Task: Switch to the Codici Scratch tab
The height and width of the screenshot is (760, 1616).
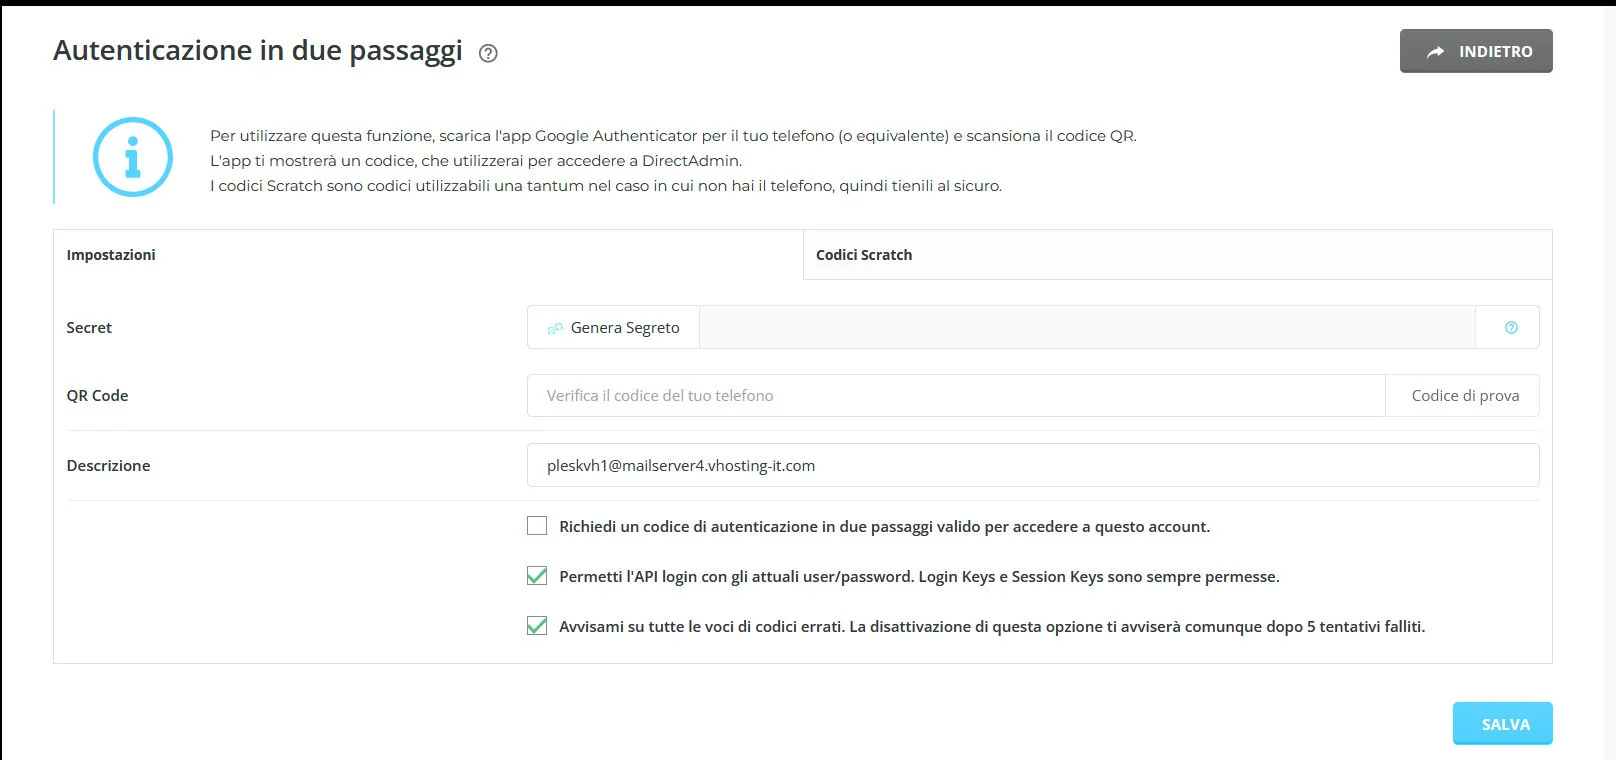Action: click(x=862, y=255)
